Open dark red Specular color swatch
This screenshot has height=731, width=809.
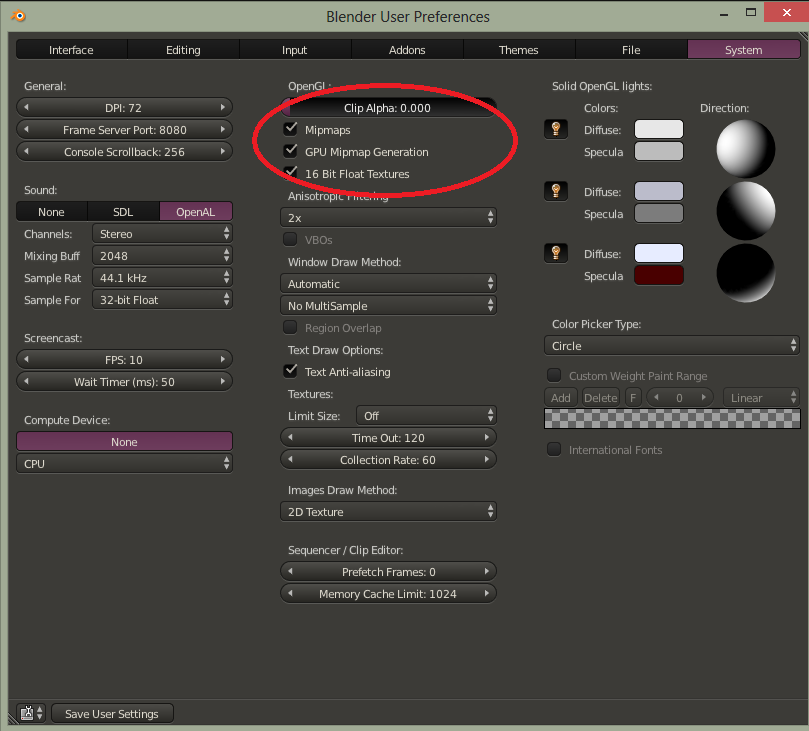pos(659,275)
